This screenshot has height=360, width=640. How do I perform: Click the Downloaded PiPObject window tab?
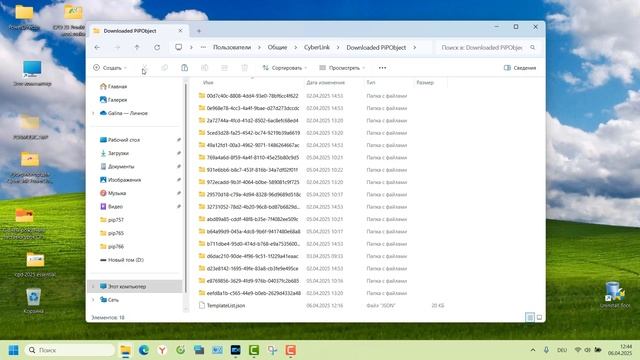click(x=138, y=31)
